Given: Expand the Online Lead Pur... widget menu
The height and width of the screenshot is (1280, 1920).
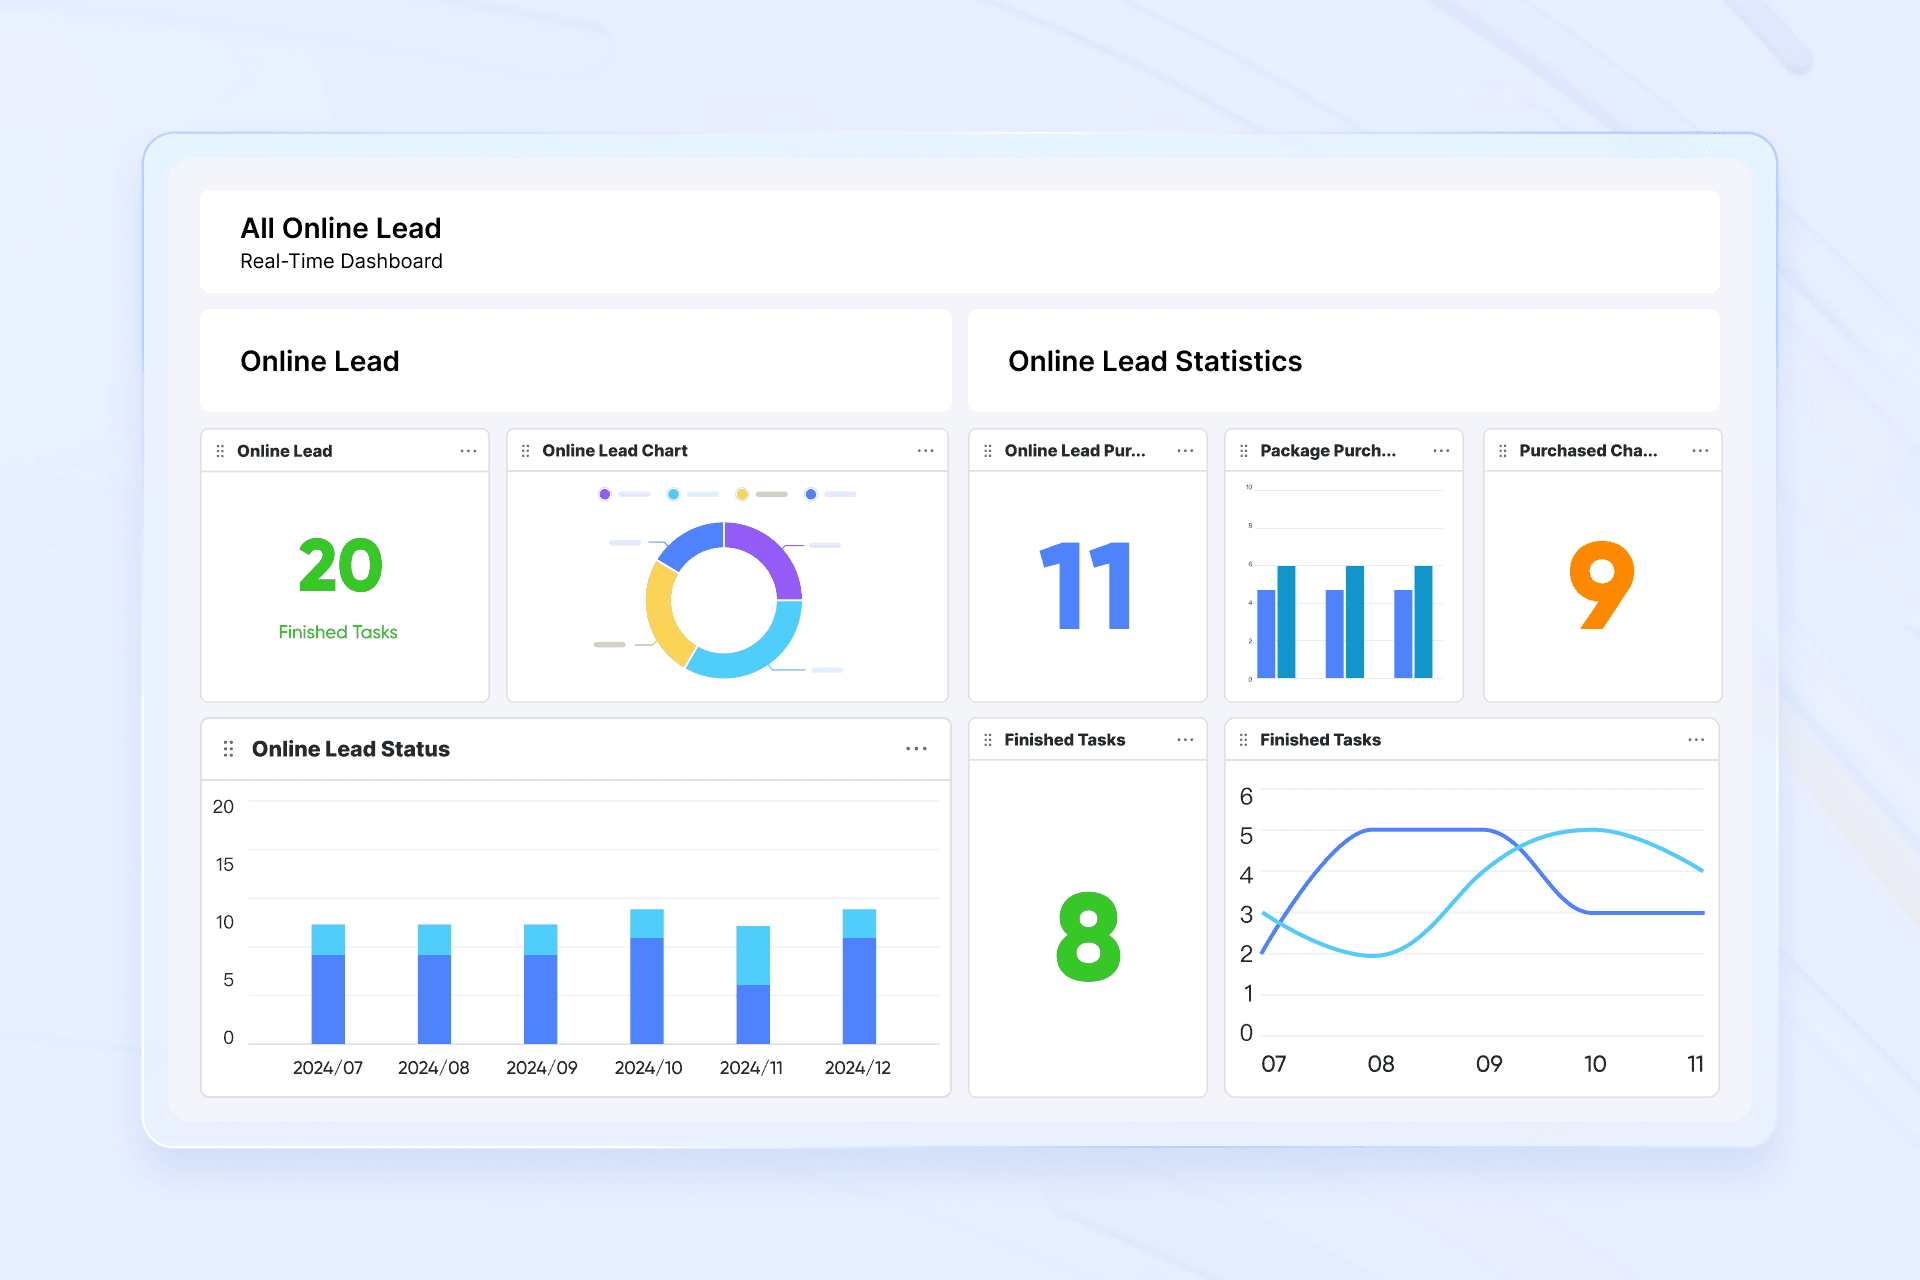Looking at the screenshot, I should click(x=1185, y=451).
